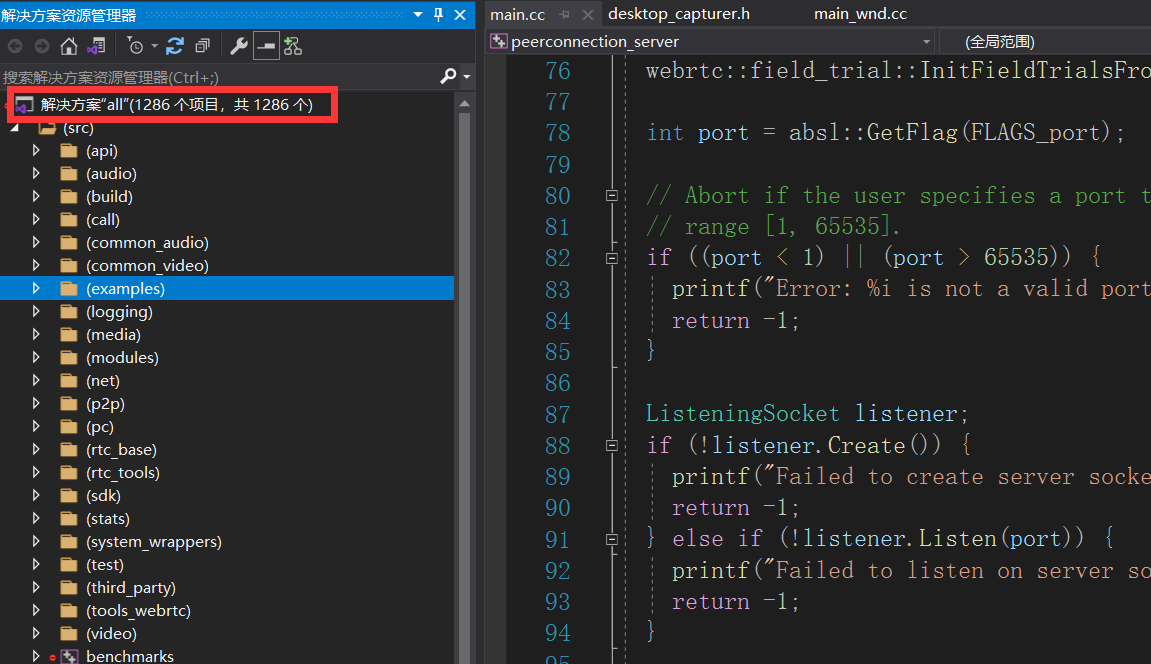The height and width of the screenshot is (664, 1151).
Task: Collapse the if block at line 82
Action: tap(611, 258)
